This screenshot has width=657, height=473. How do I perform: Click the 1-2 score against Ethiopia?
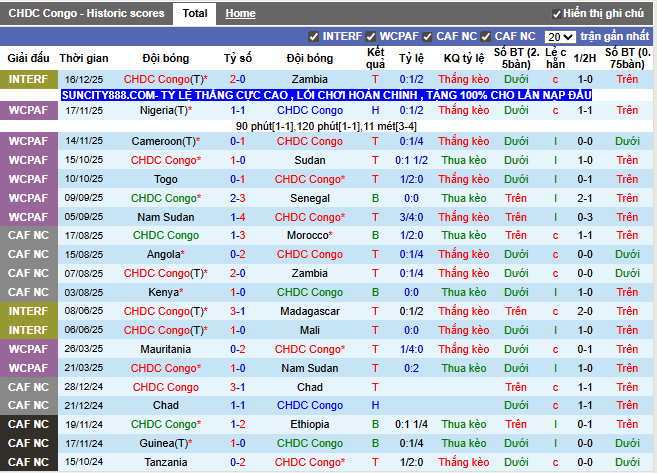238,424
